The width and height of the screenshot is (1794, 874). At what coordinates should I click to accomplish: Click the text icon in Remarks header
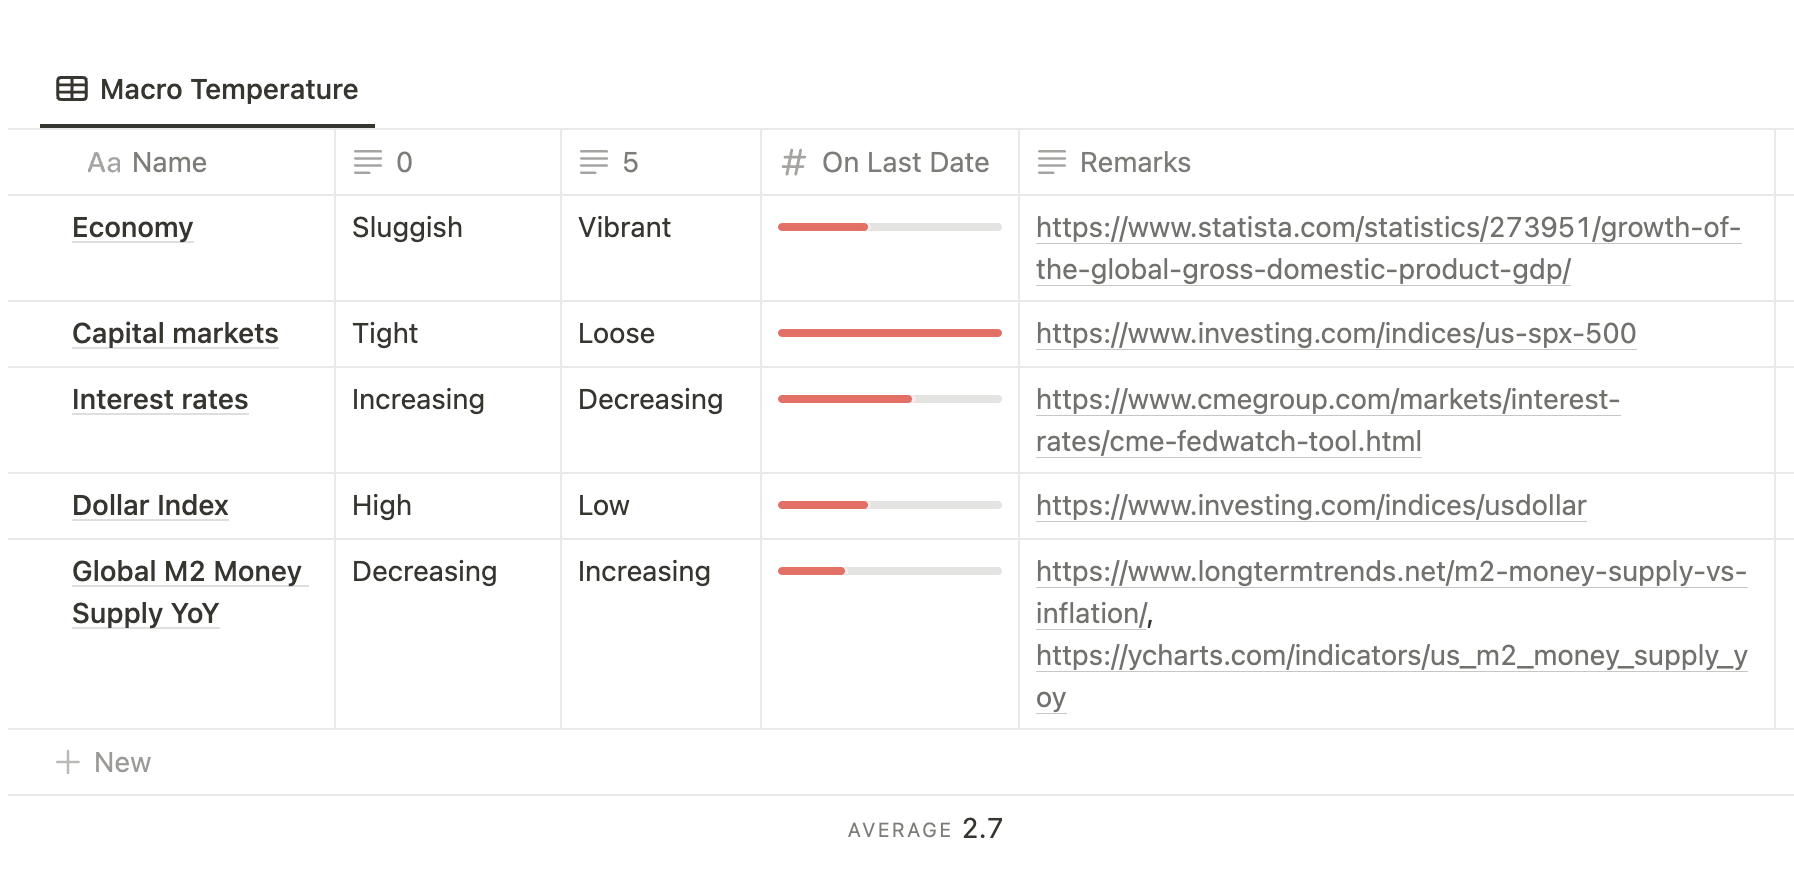point(1052,162)
